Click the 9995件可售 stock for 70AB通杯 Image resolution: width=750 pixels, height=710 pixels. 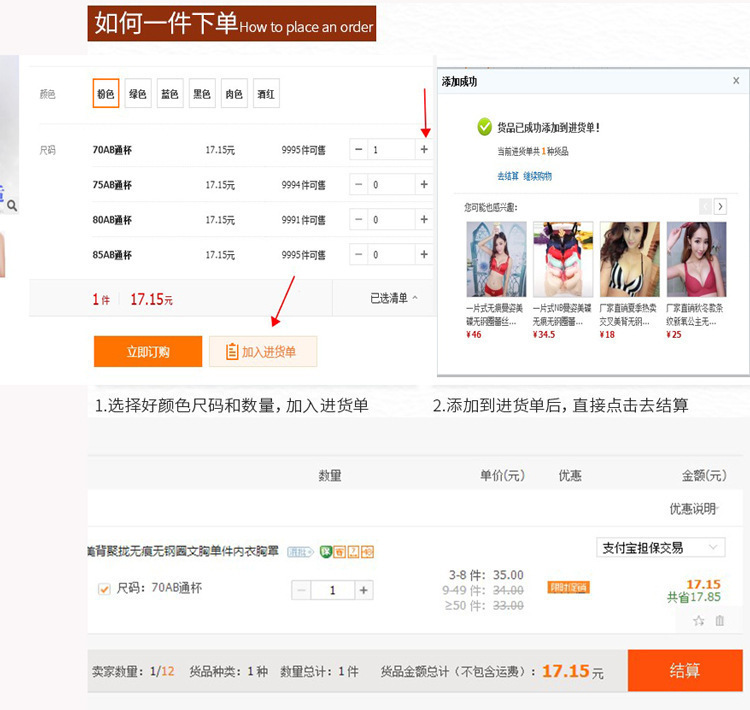point(303,150)
